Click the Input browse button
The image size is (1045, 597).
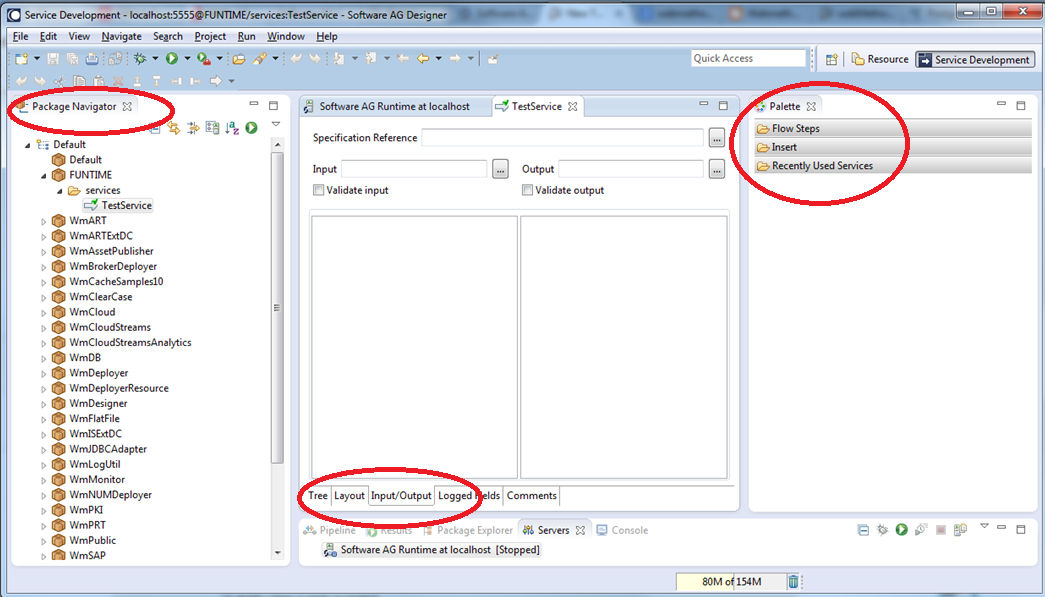[x=501, y=170]
